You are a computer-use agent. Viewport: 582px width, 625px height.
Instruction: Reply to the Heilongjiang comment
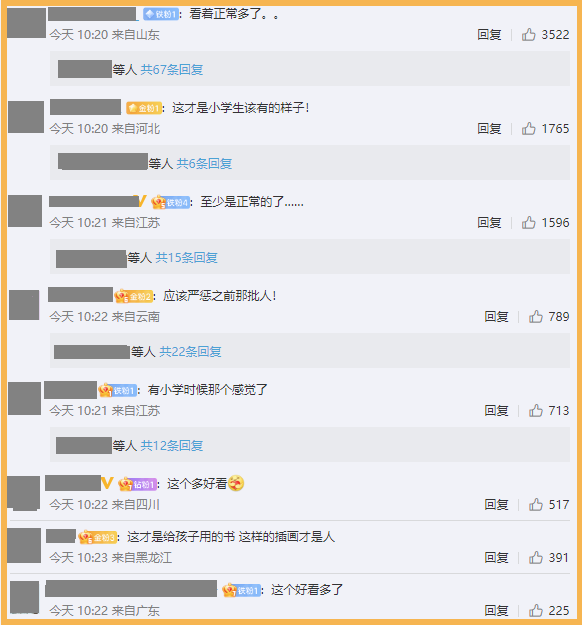click(496, 557)
